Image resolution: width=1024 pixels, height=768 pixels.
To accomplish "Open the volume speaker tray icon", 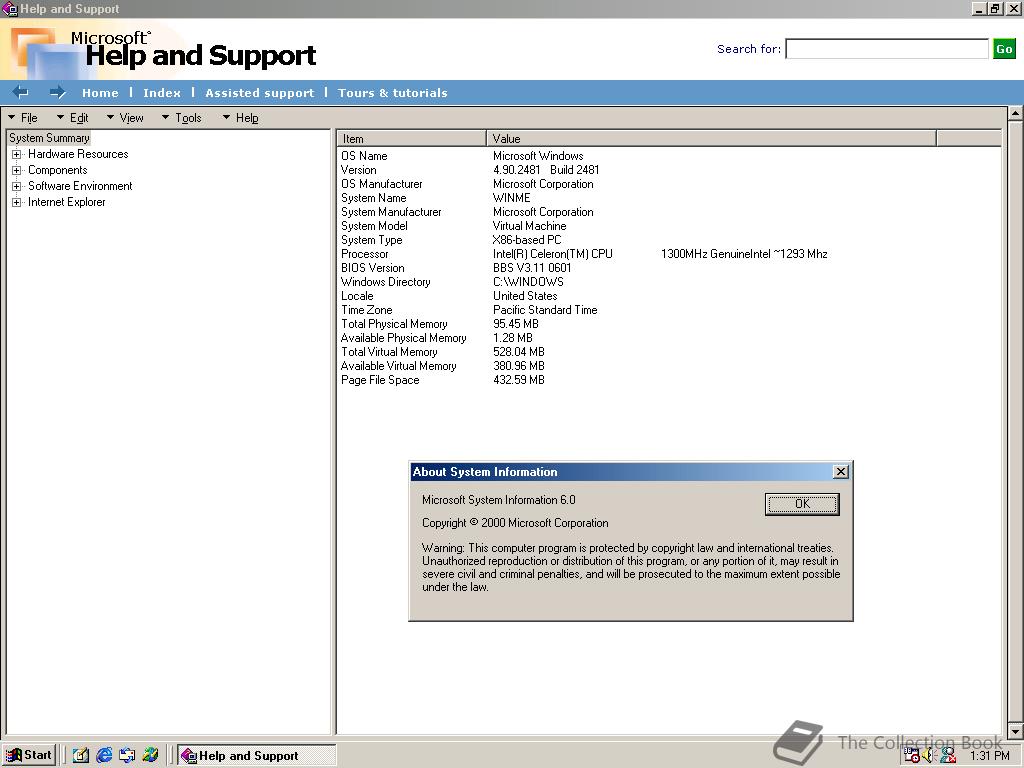I will tap(929, 756).
